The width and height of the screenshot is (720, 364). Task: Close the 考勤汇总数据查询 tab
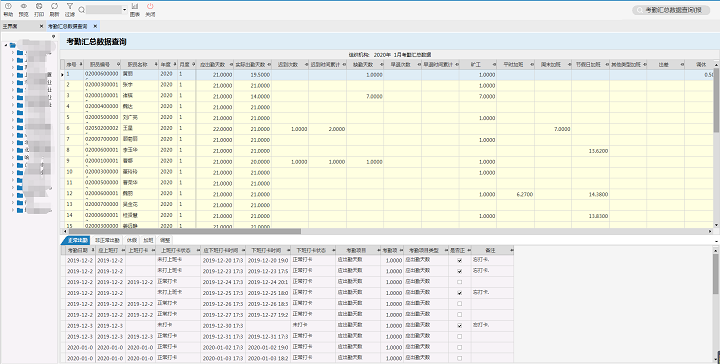coord(95,26)
